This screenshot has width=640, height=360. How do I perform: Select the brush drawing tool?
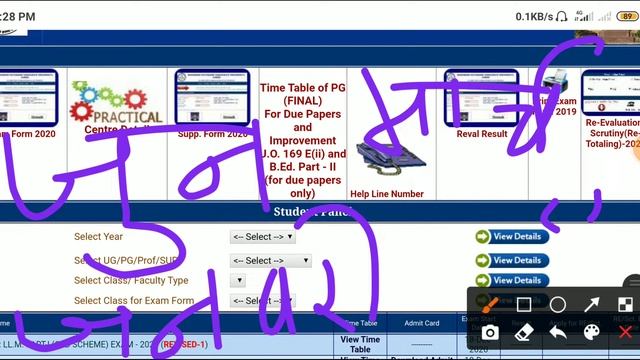point(490,304)
